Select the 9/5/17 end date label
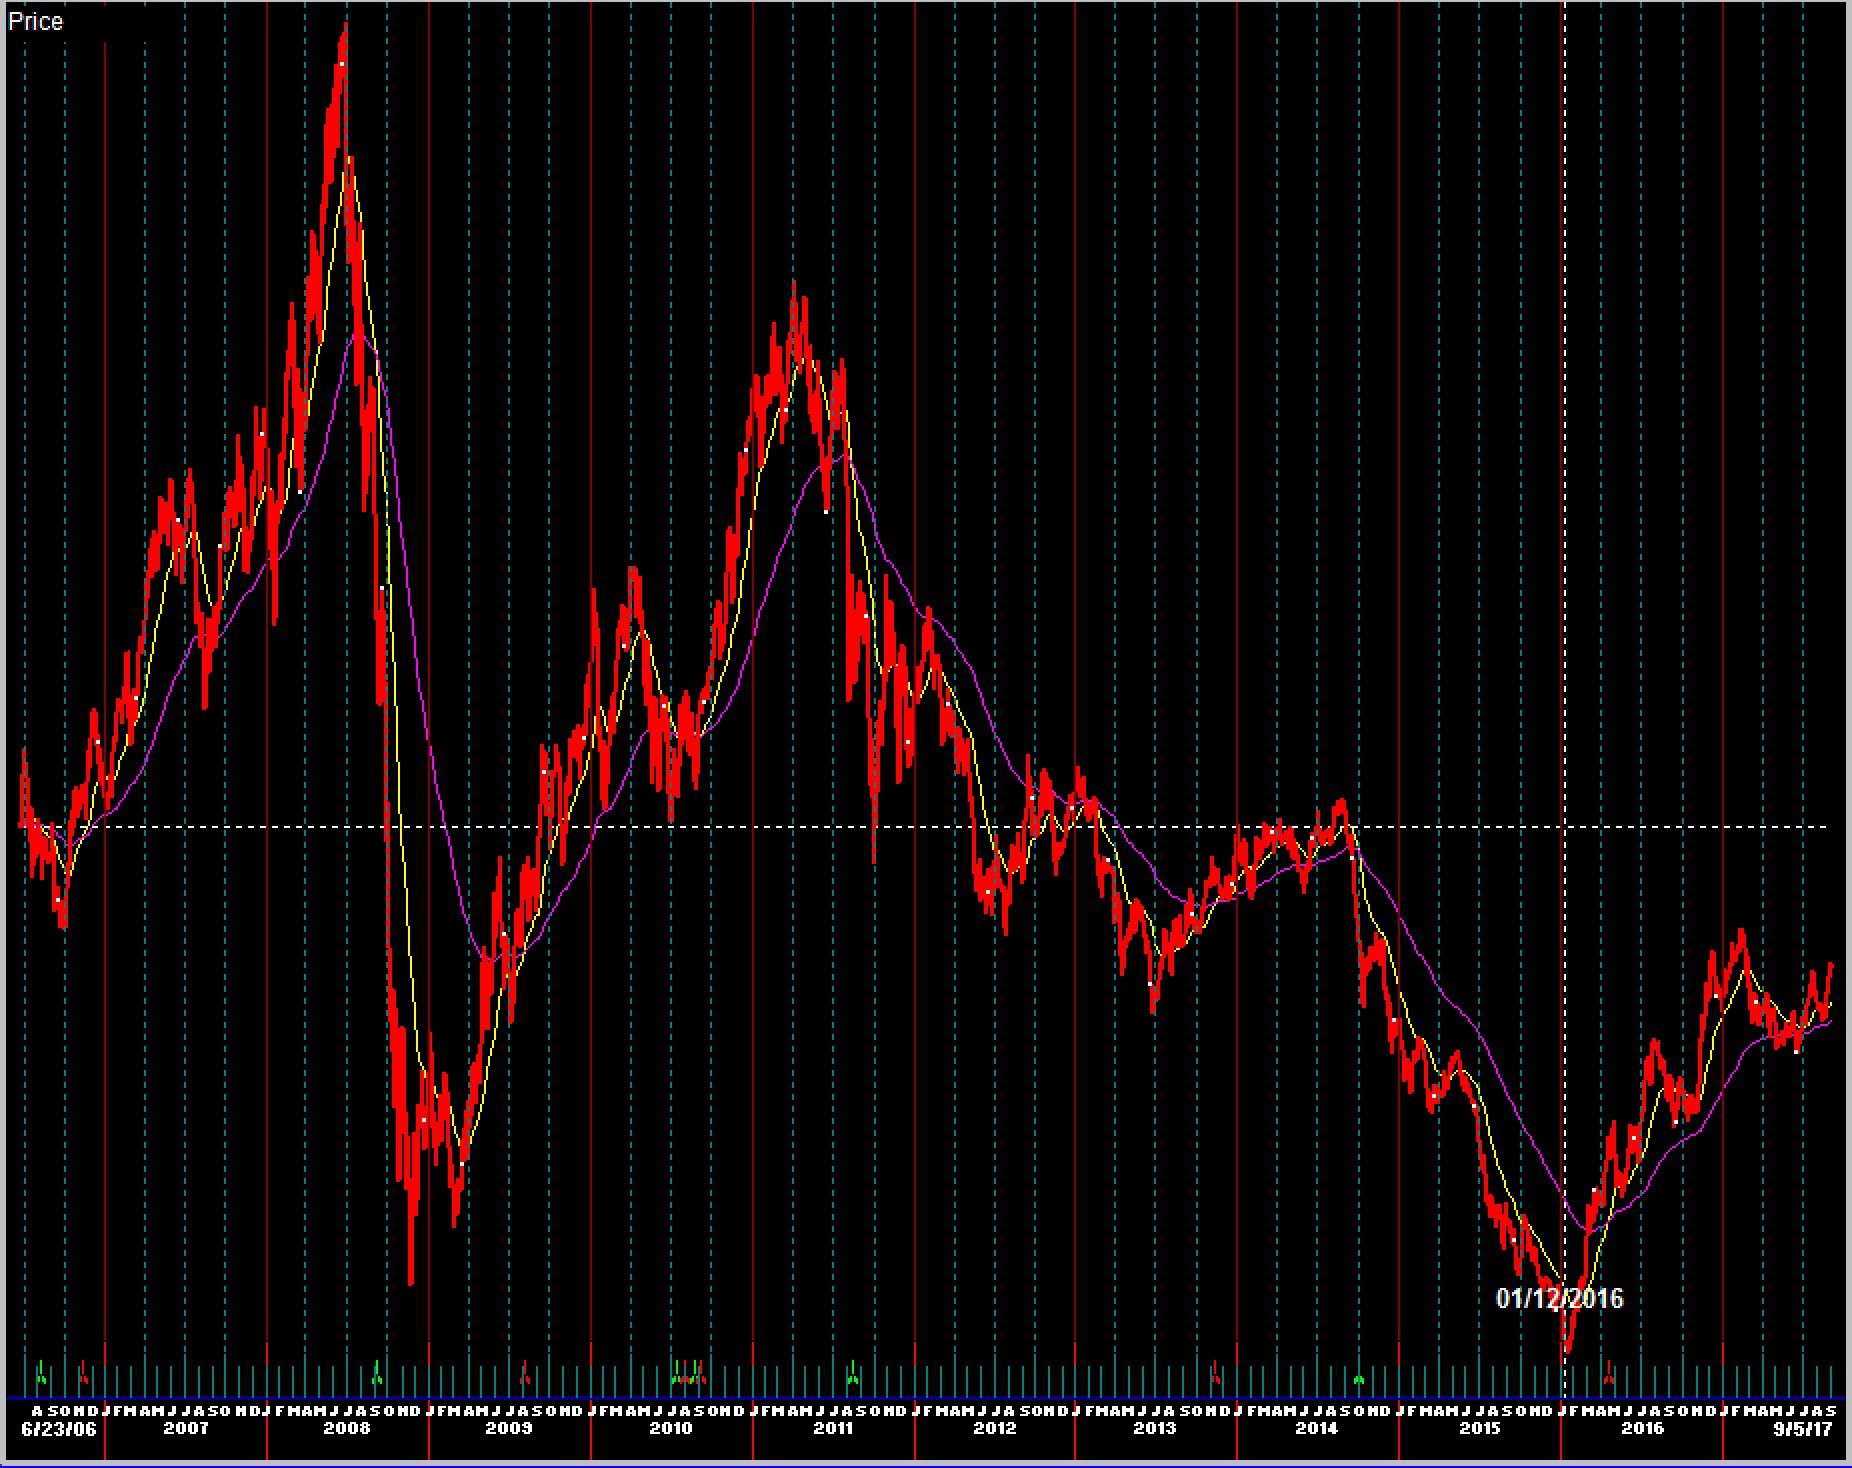1852x1468 pixels. (x=1802, y=1428)
